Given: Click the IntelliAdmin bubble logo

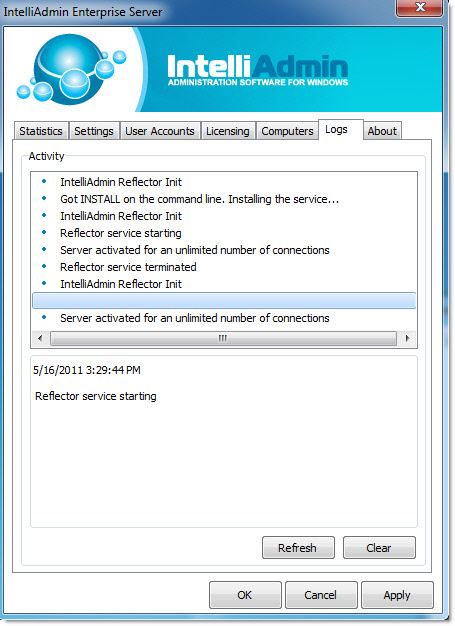Looking at the screenshot, I should (72, 70).
